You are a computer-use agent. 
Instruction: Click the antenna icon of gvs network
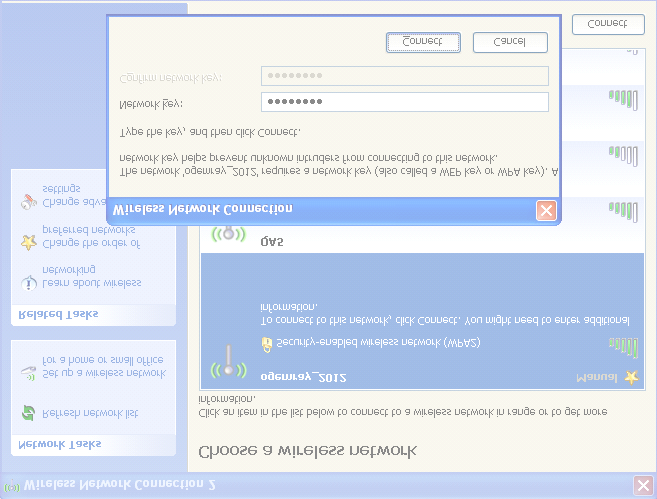(x=228, y=234)
